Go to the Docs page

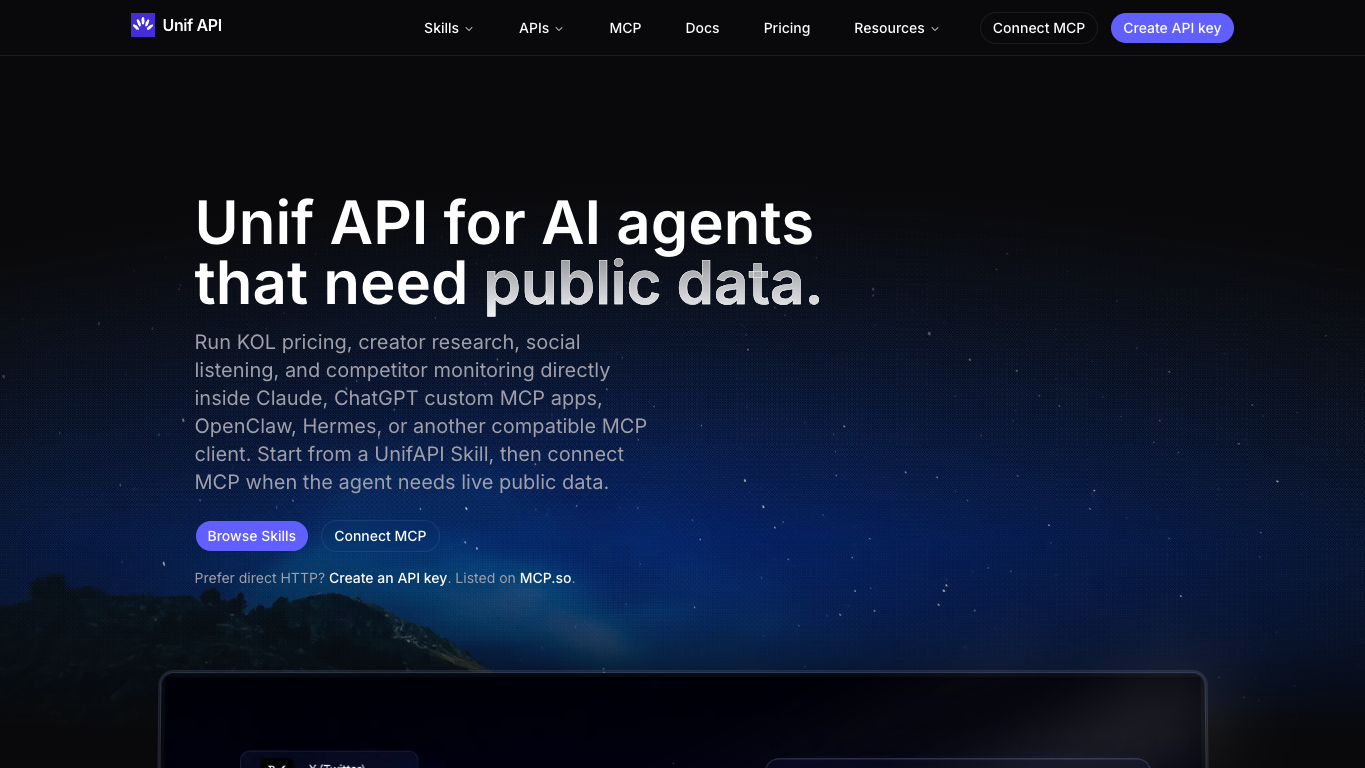click(x=702, y=28)
